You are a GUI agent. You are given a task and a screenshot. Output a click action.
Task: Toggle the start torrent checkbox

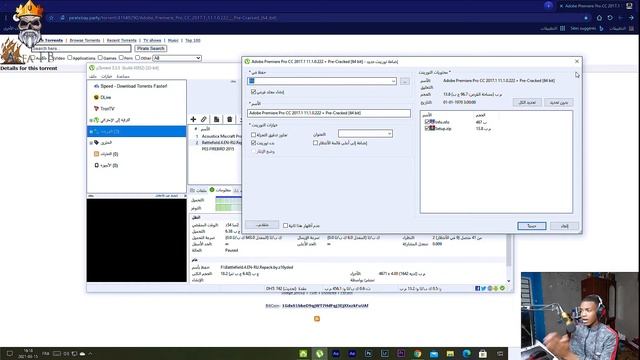pyautogui.click(x=253, y=143)
